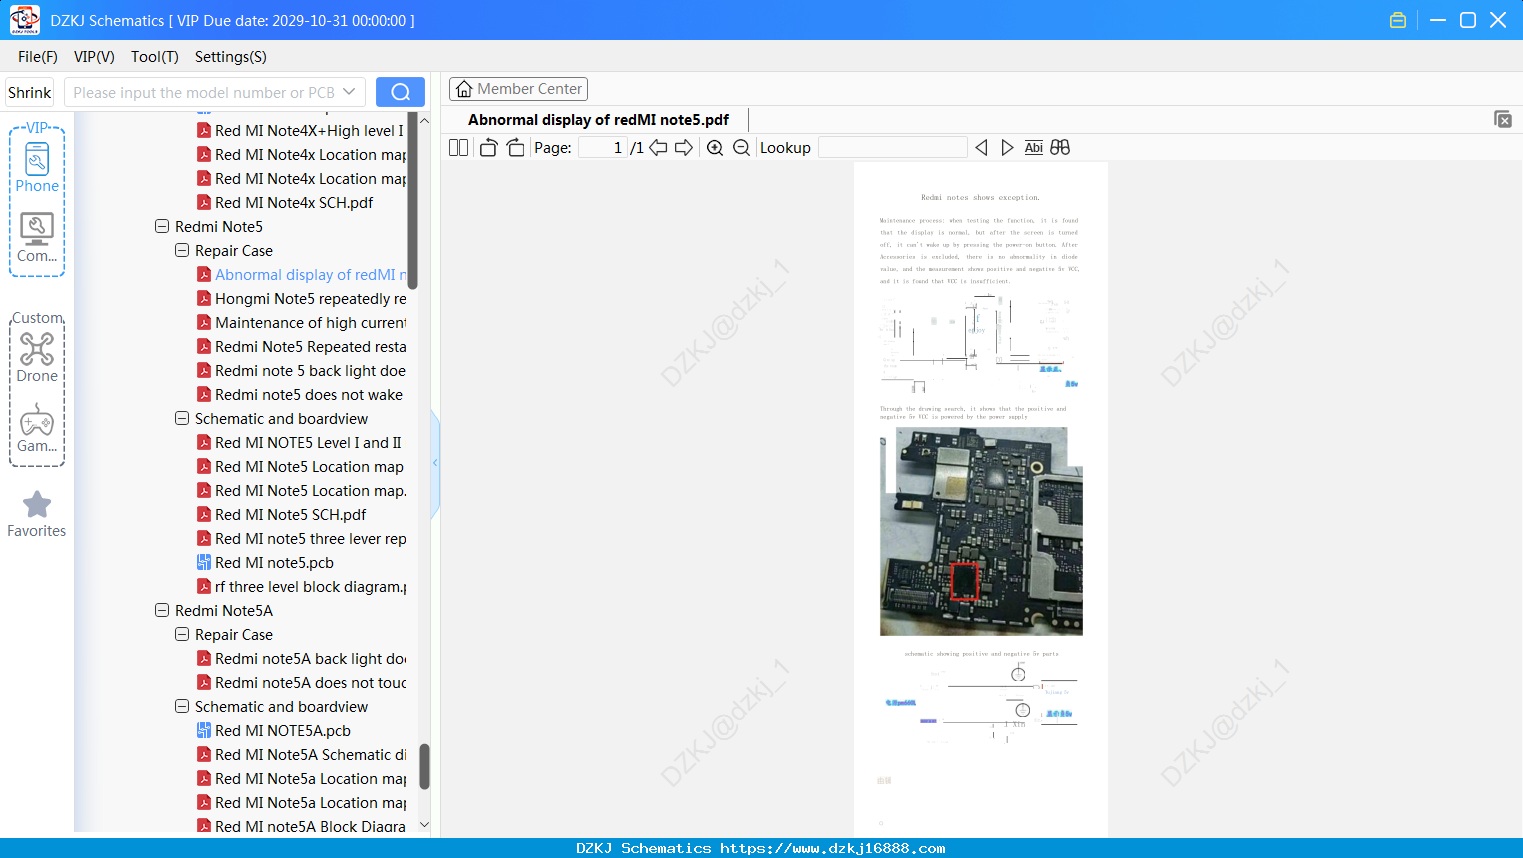Click the yellow briefcase icon in title bar

[x=1398, y=20]
